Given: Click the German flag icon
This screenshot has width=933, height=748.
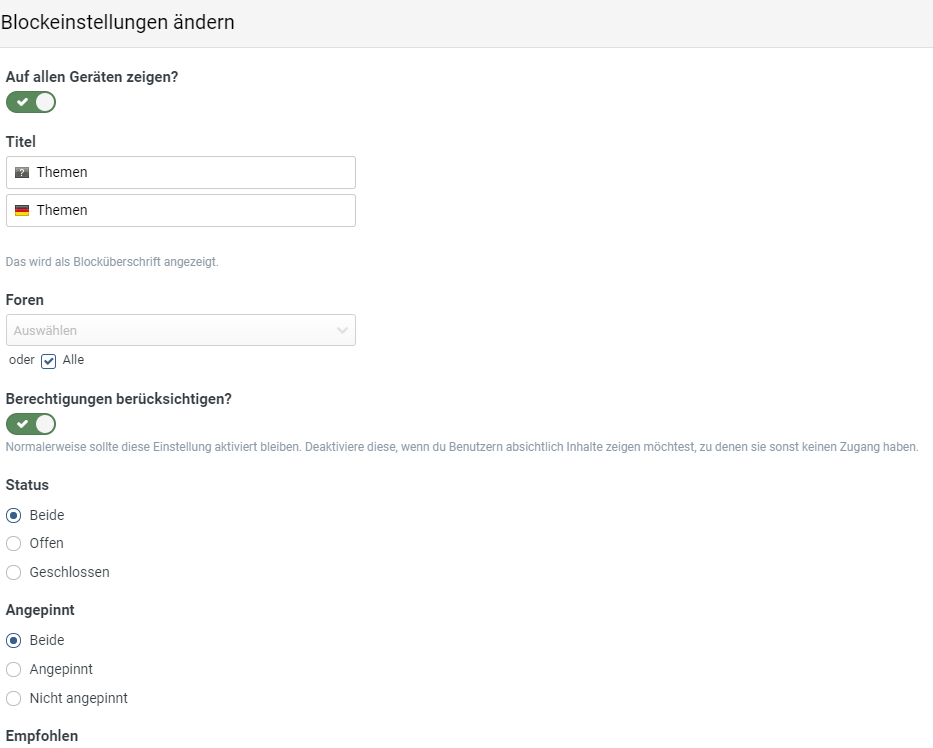Looking at the screenshot, I should coord(21,210).
